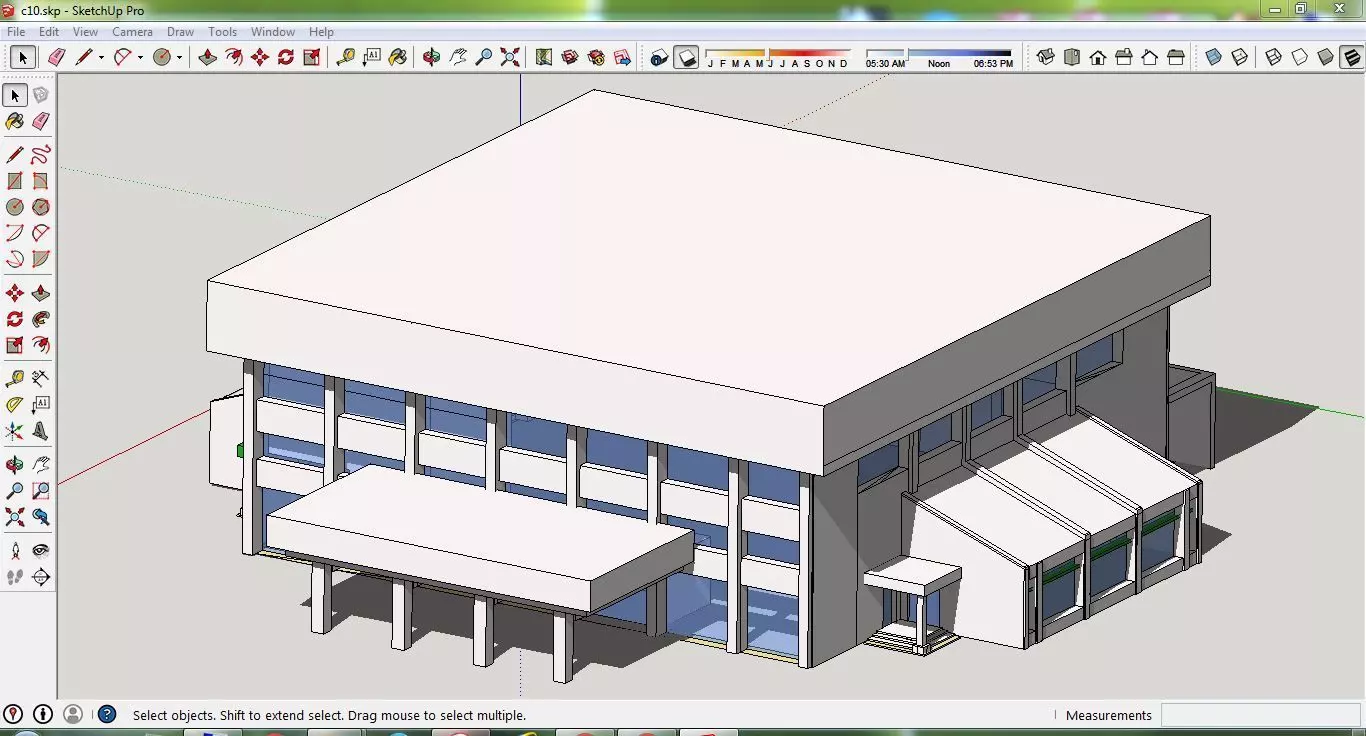The height and width of the screenshot is (736, 1366).
Task: Open the Help menu
Action: (x=321, y=32)
